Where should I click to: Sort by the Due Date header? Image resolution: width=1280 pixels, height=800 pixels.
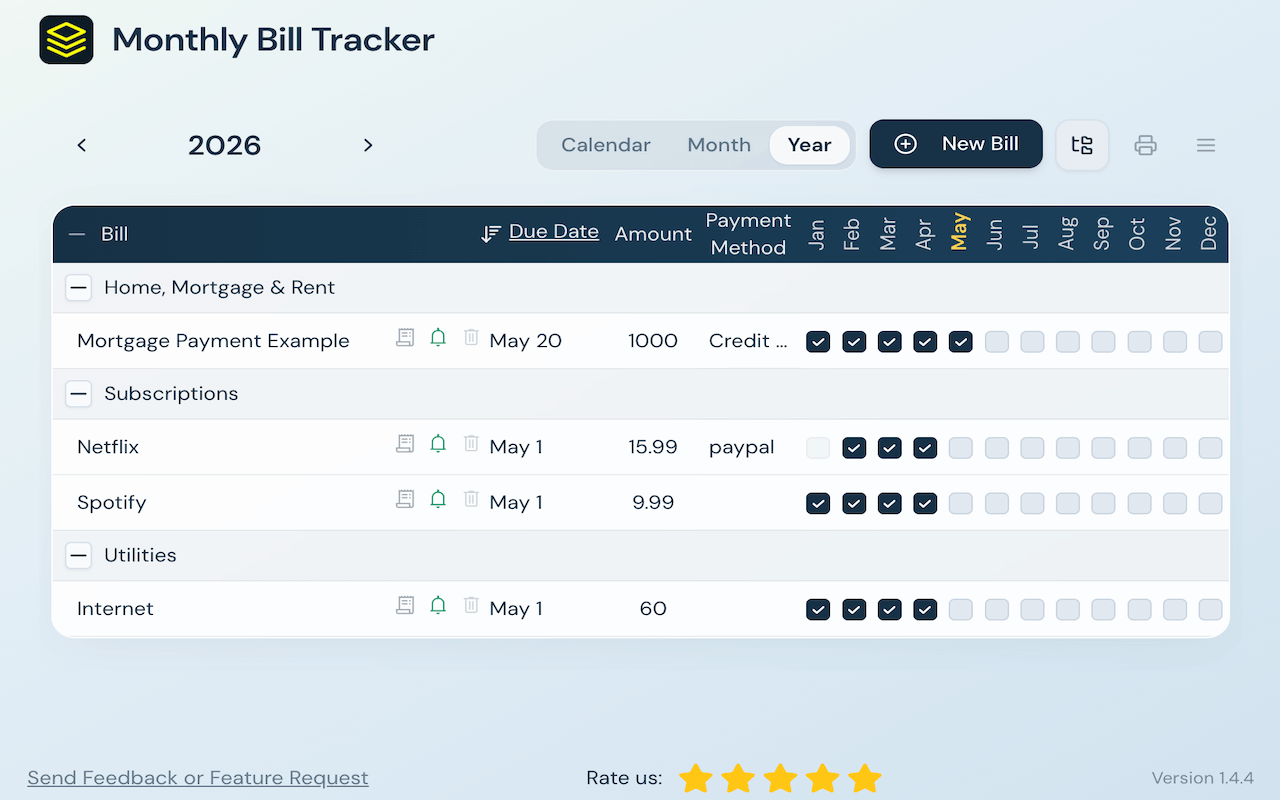pyautogui.click(x=554, y=232)
